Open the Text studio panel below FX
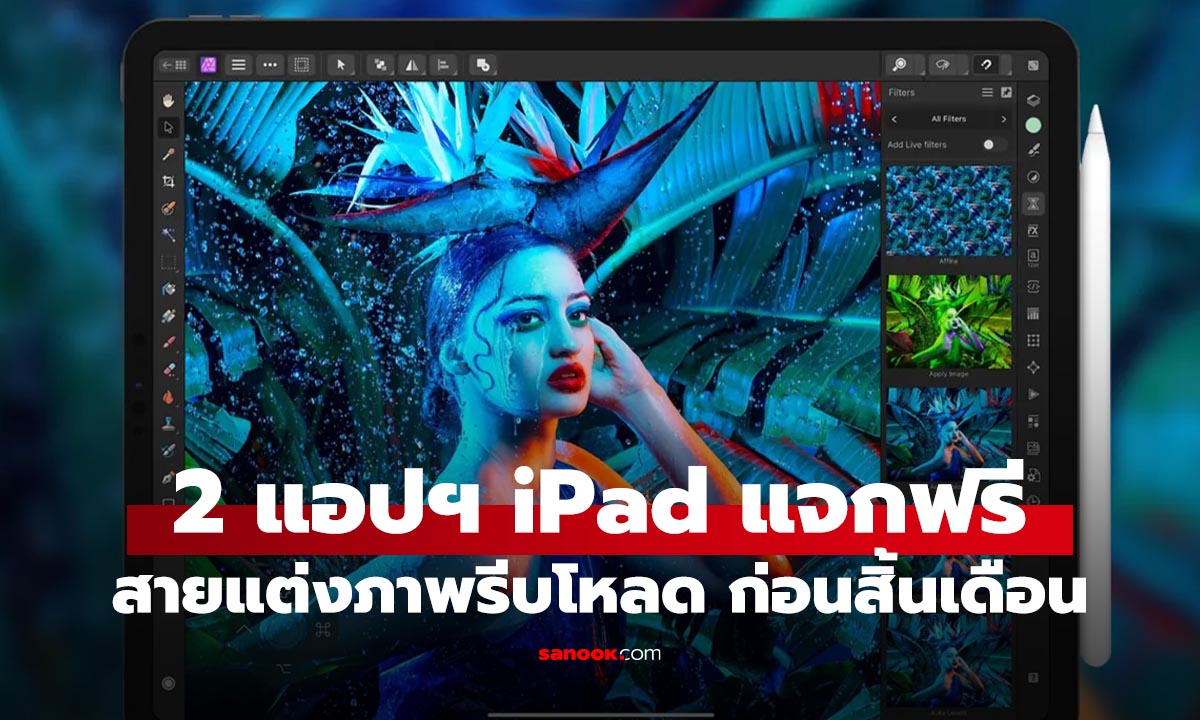Image resolution: width=1200 pixels, height=720 pixels. click(1034, 253)
